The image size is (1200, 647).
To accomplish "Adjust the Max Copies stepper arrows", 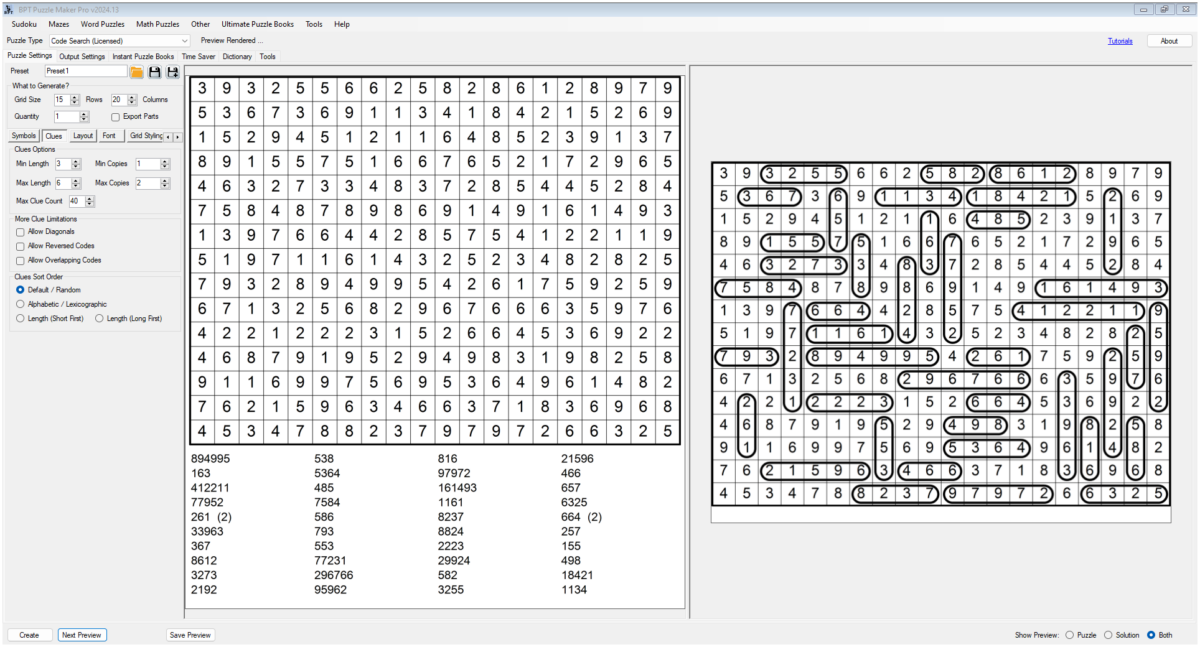I will point(165,183).
